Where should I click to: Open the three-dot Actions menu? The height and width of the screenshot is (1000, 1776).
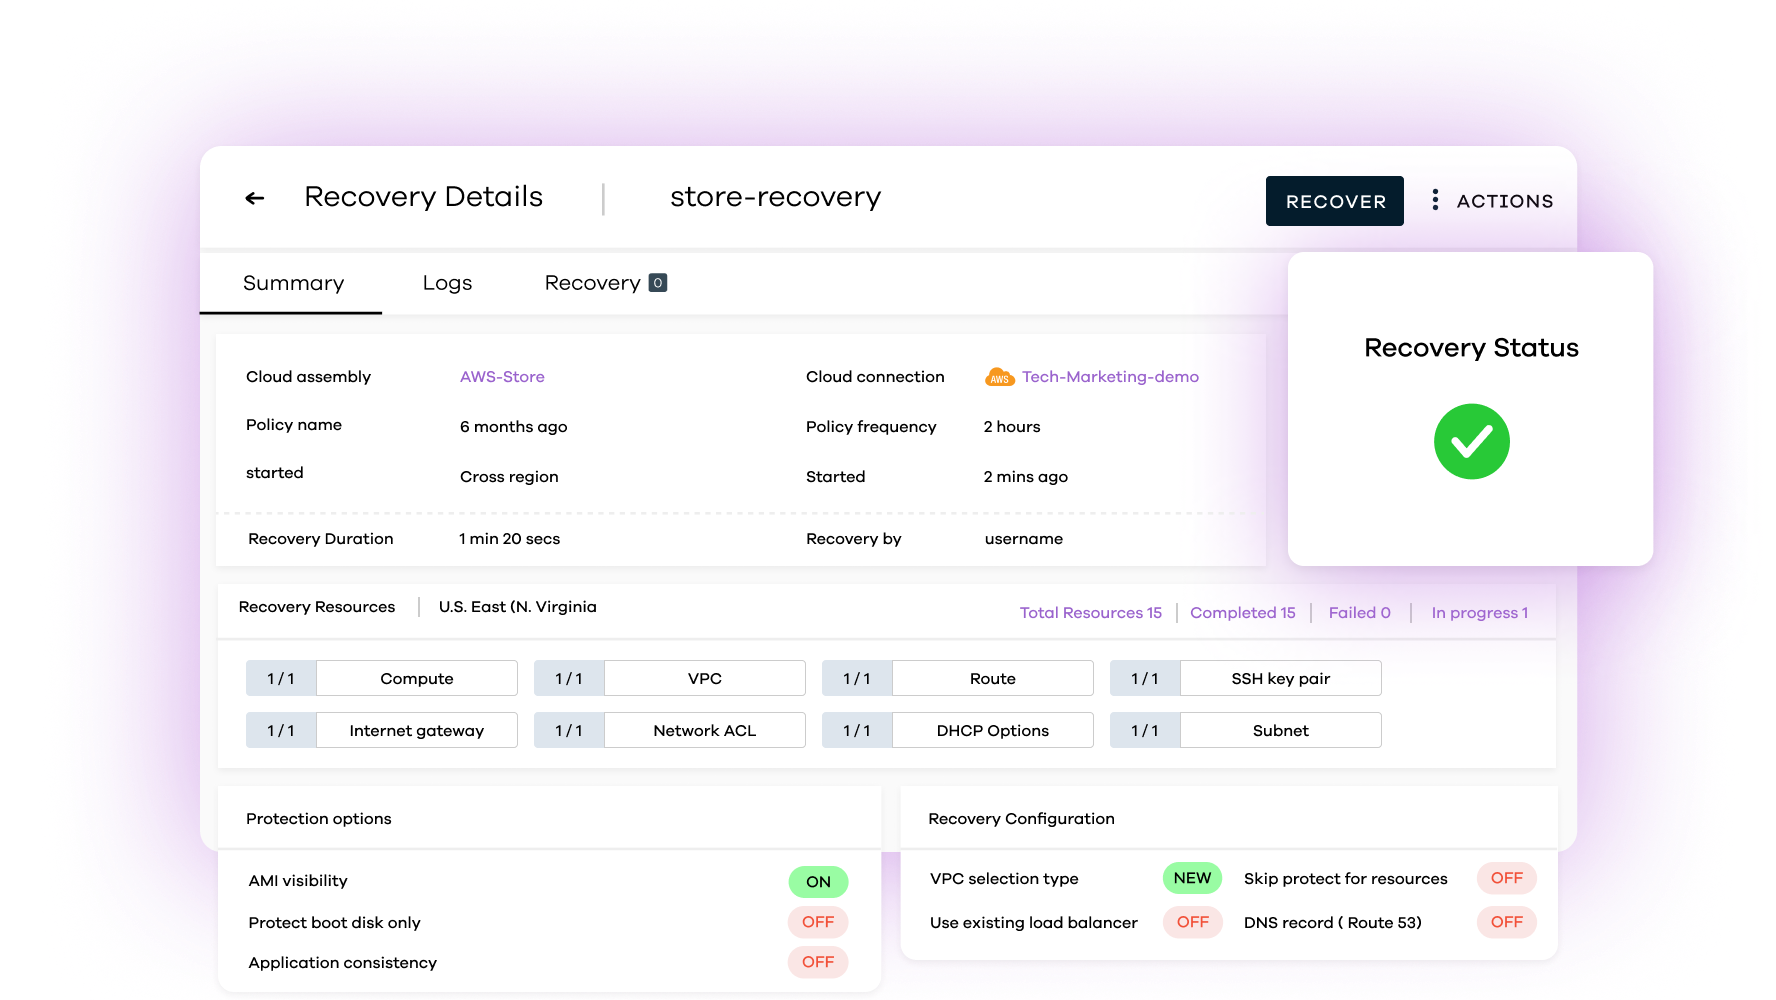1435,200
